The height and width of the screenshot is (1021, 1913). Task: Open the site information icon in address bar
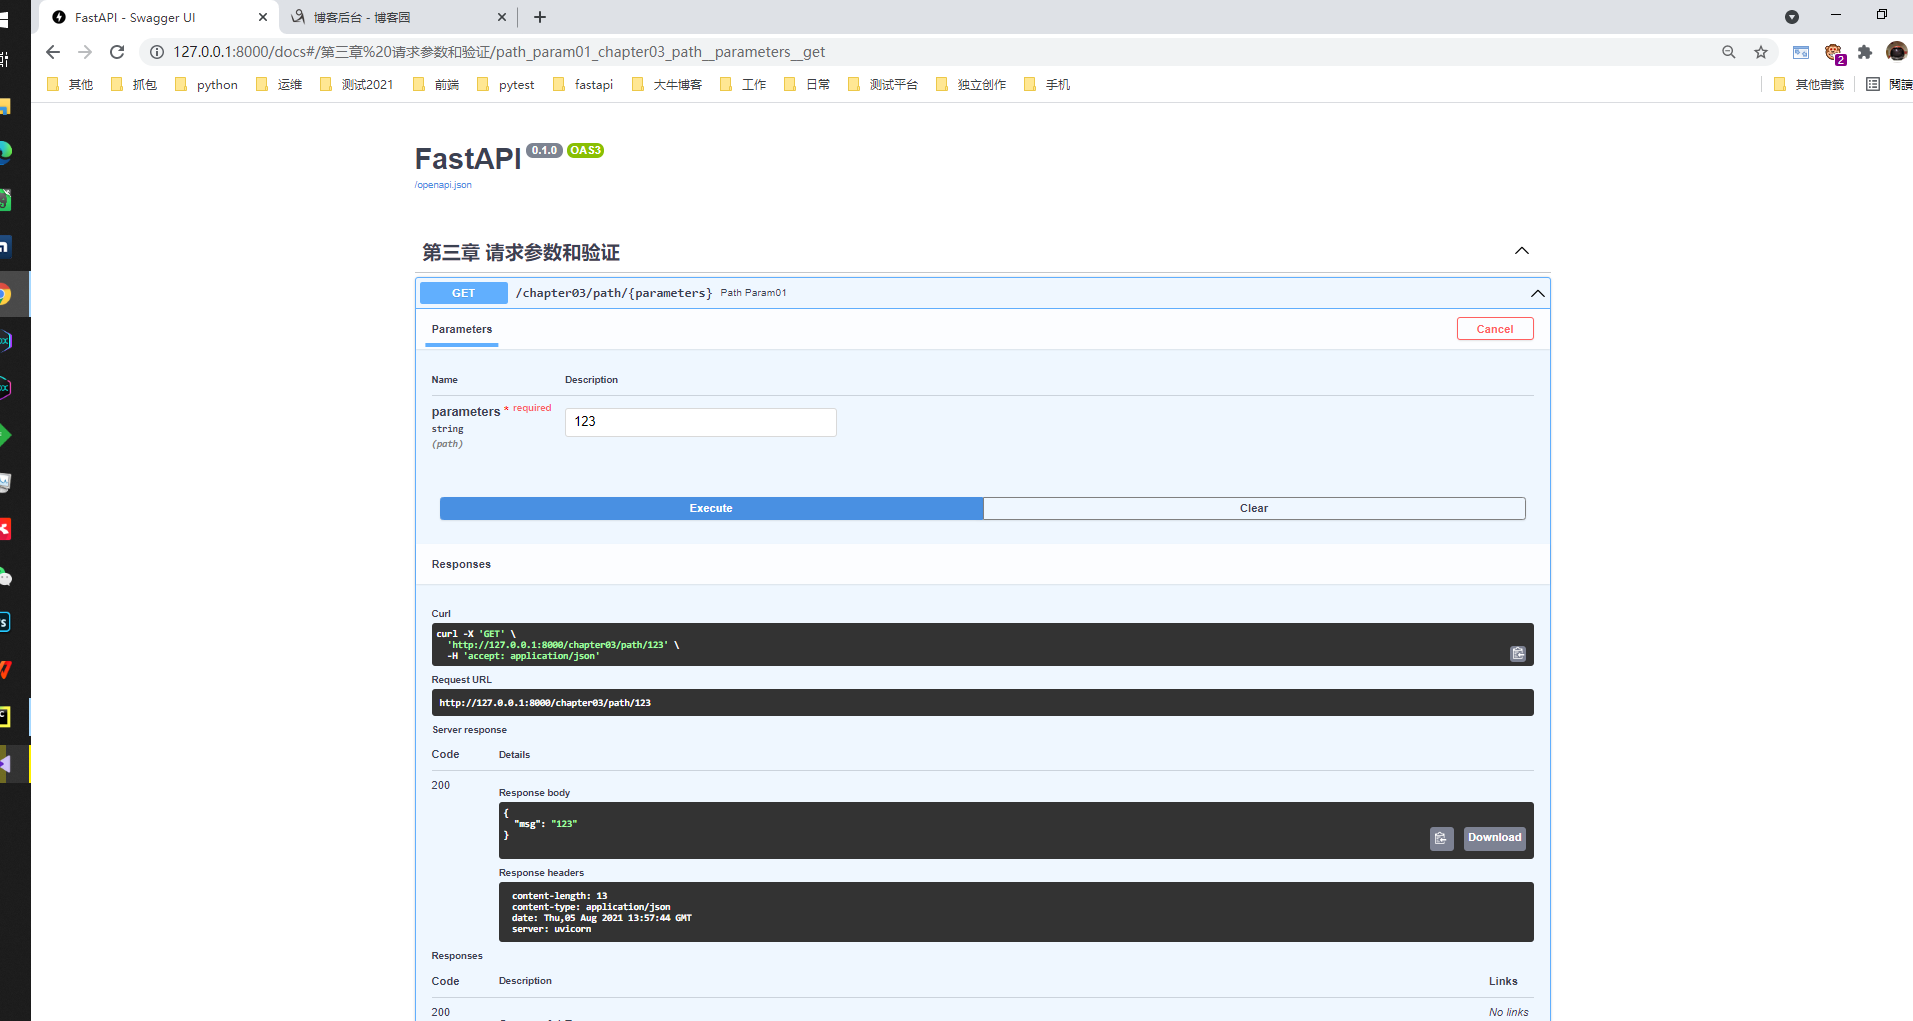point(157,52)
